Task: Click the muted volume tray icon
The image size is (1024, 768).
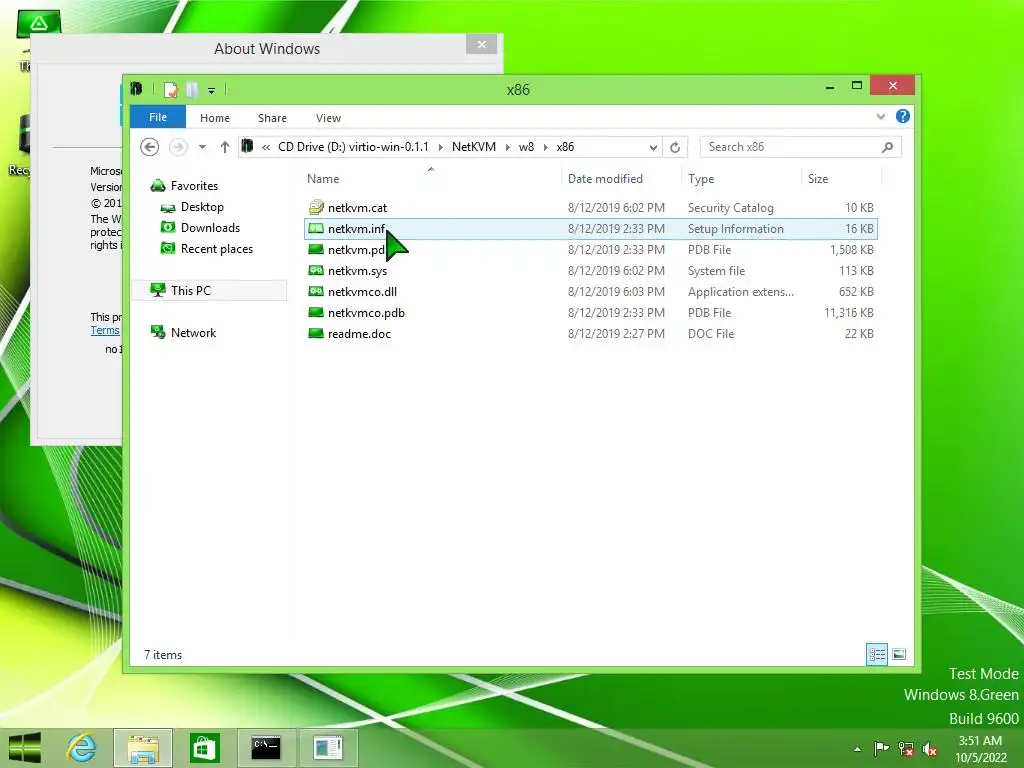Action: tap(929, 749)
